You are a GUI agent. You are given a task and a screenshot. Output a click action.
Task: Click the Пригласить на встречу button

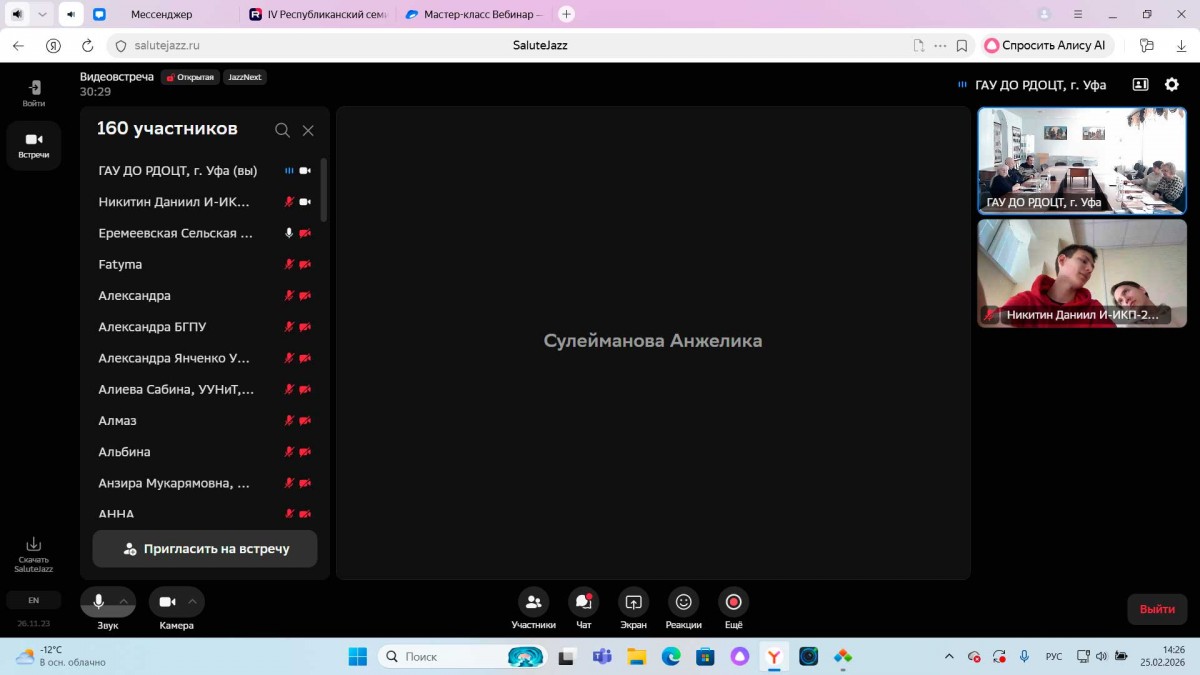point(205,549)
